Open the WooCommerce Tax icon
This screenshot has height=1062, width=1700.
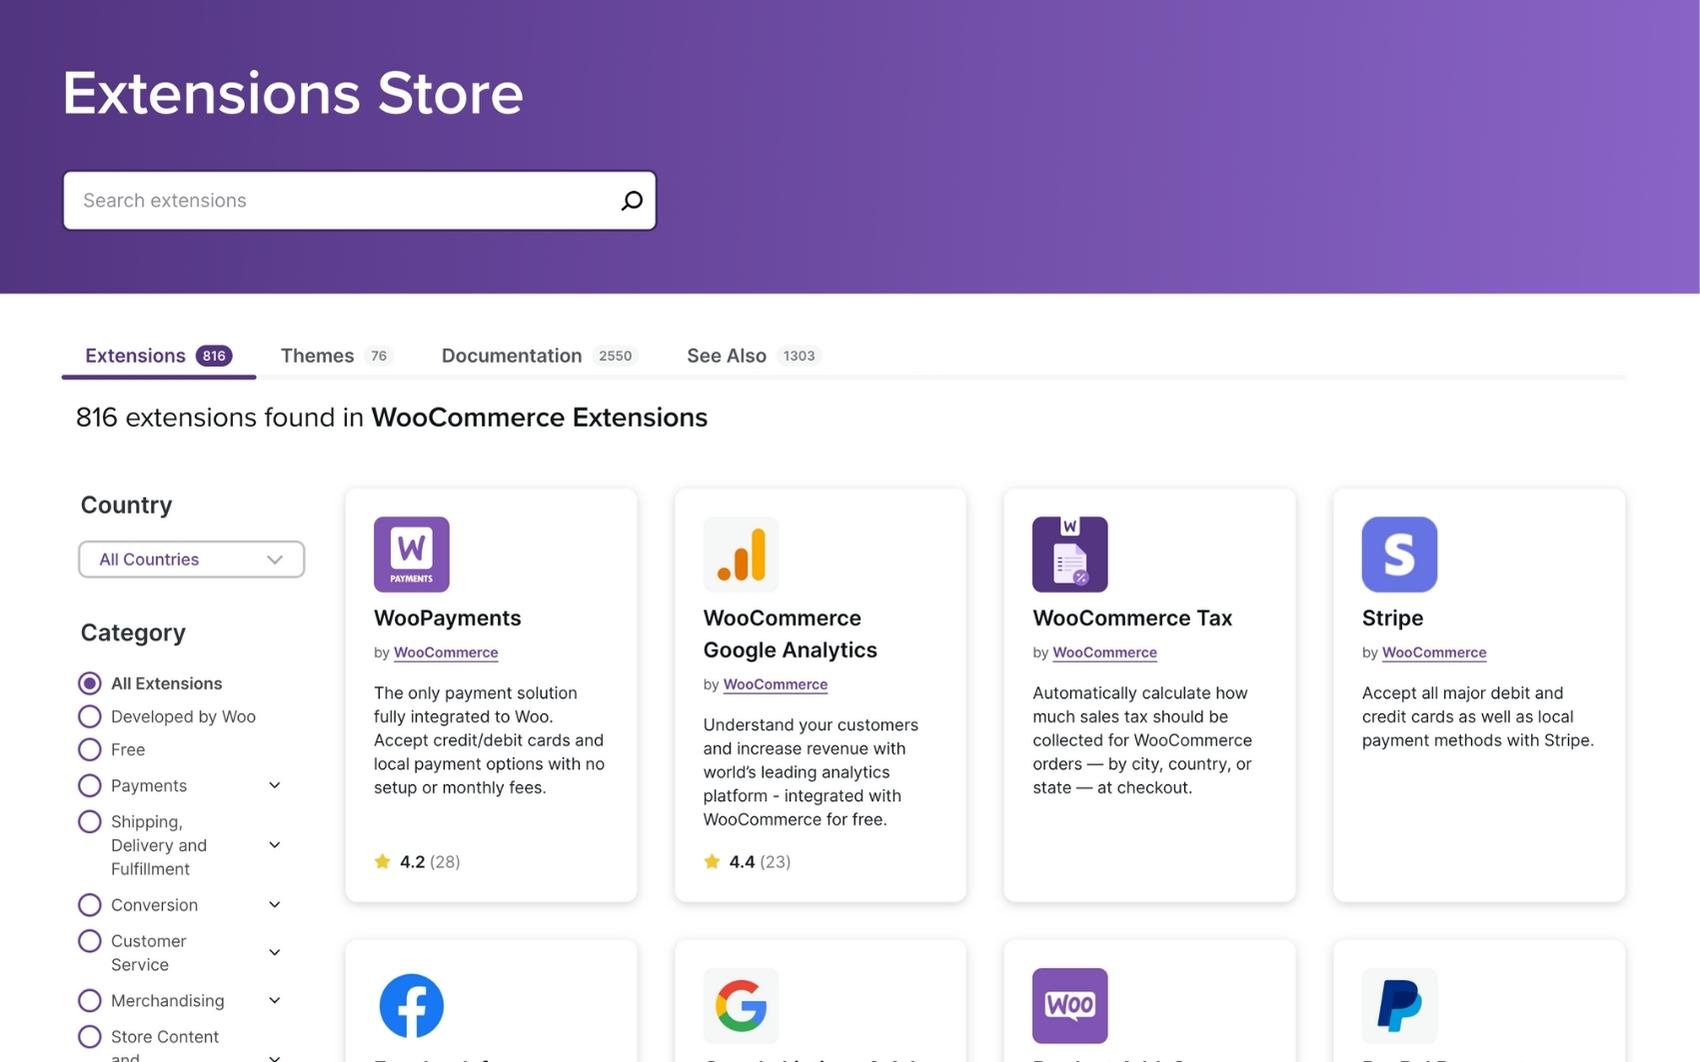click(1069, 554)
